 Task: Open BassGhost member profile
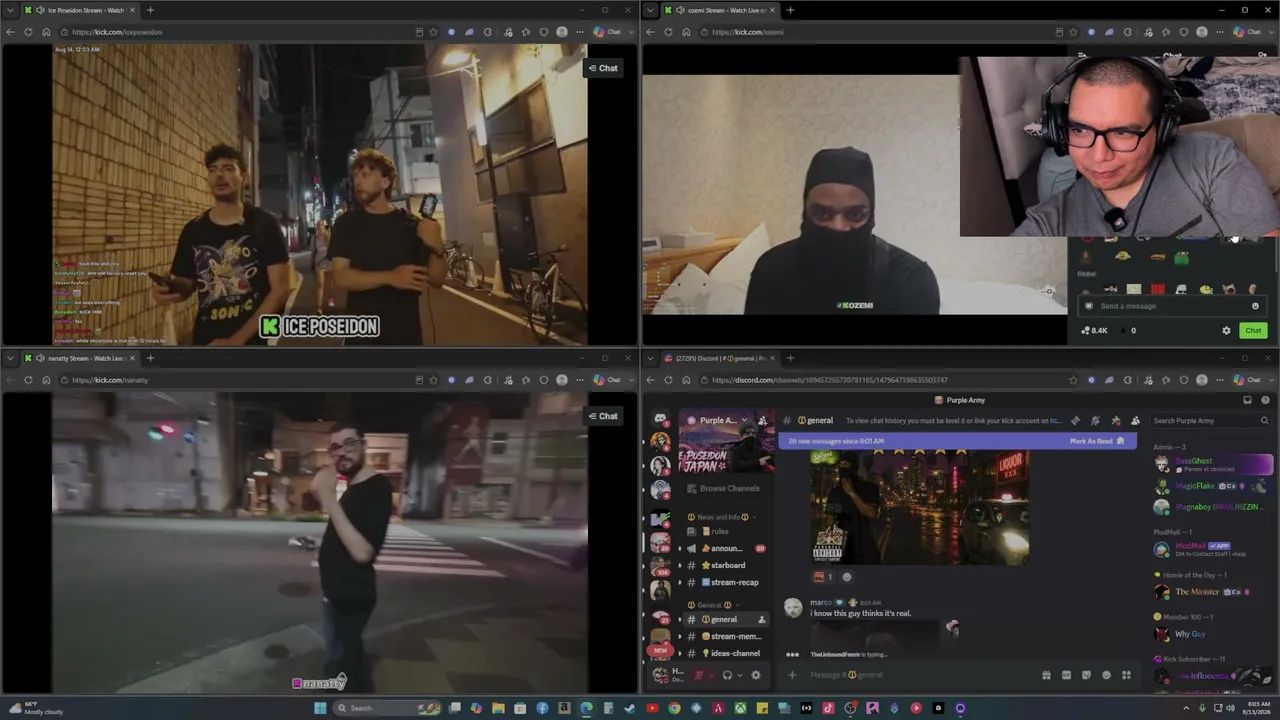1212,464
